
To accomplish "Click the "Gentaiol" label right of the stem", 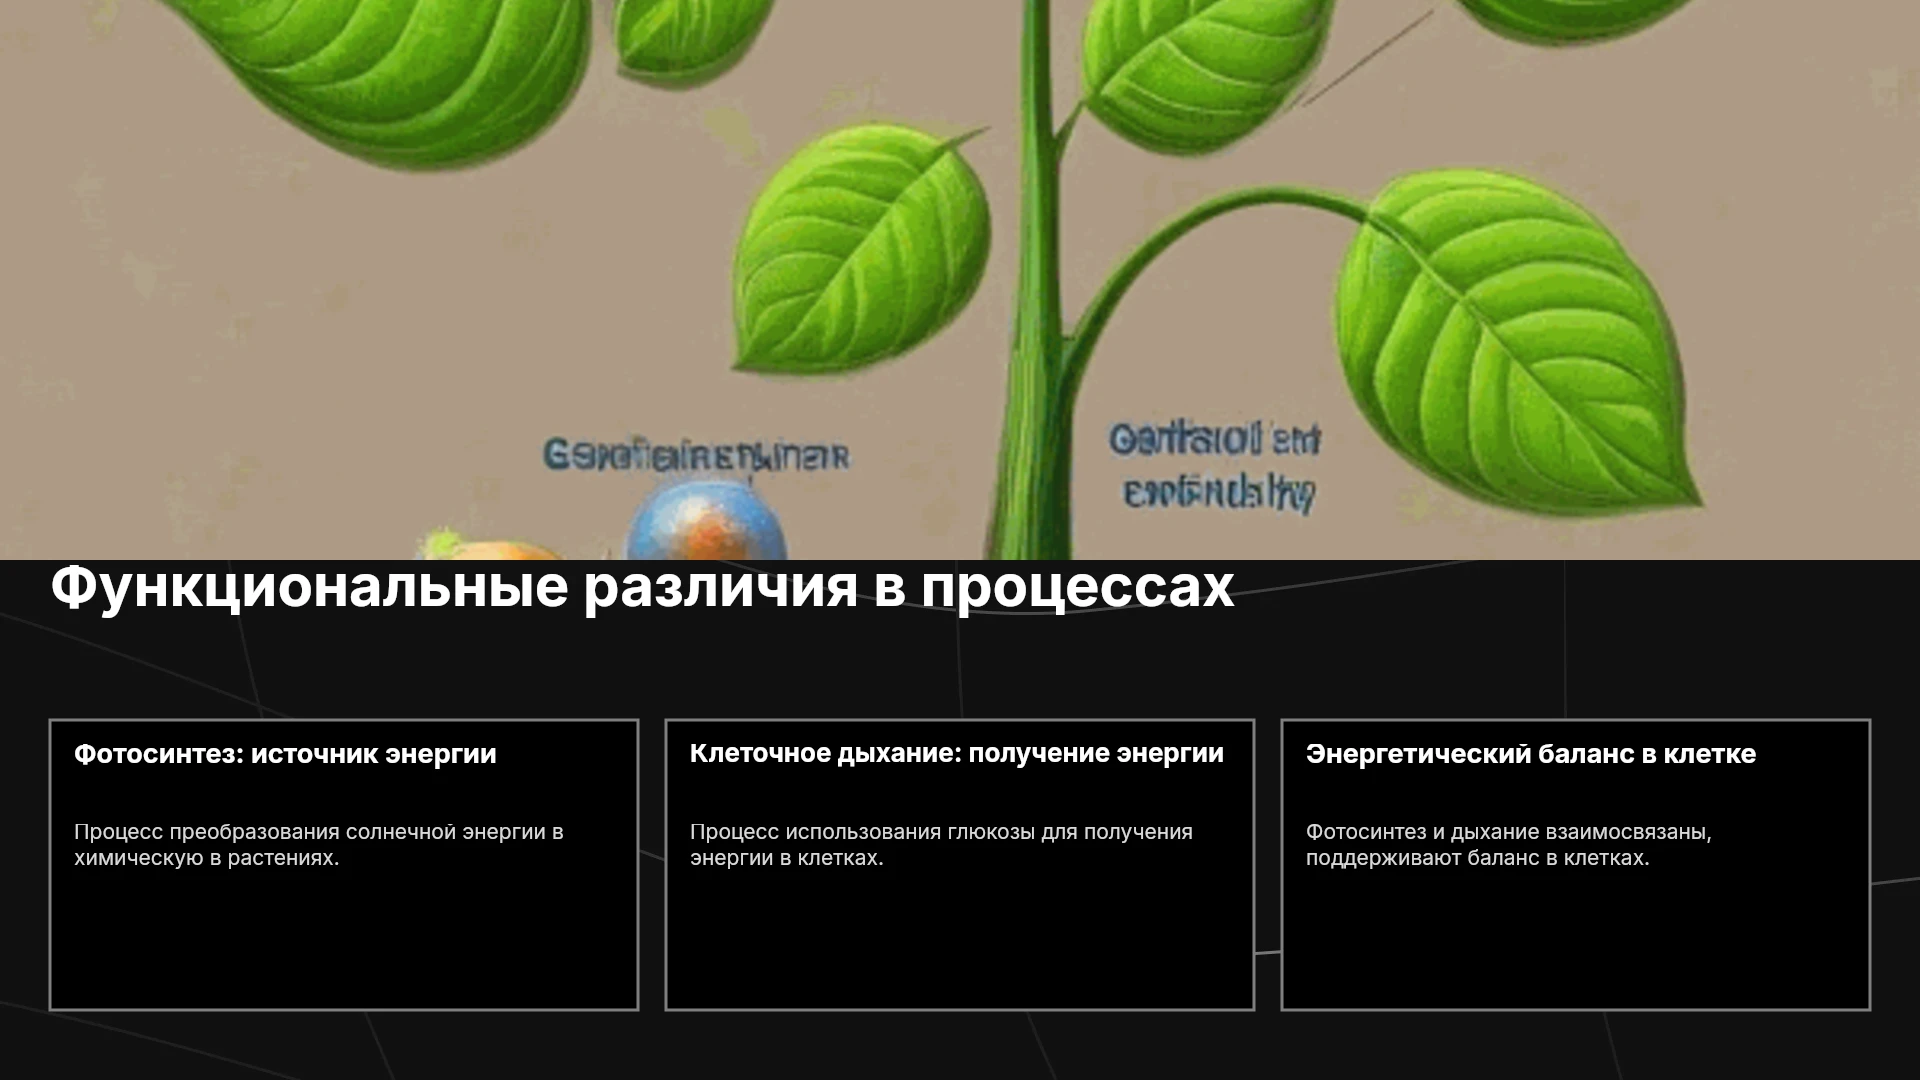I will [x=1214, y=440].
